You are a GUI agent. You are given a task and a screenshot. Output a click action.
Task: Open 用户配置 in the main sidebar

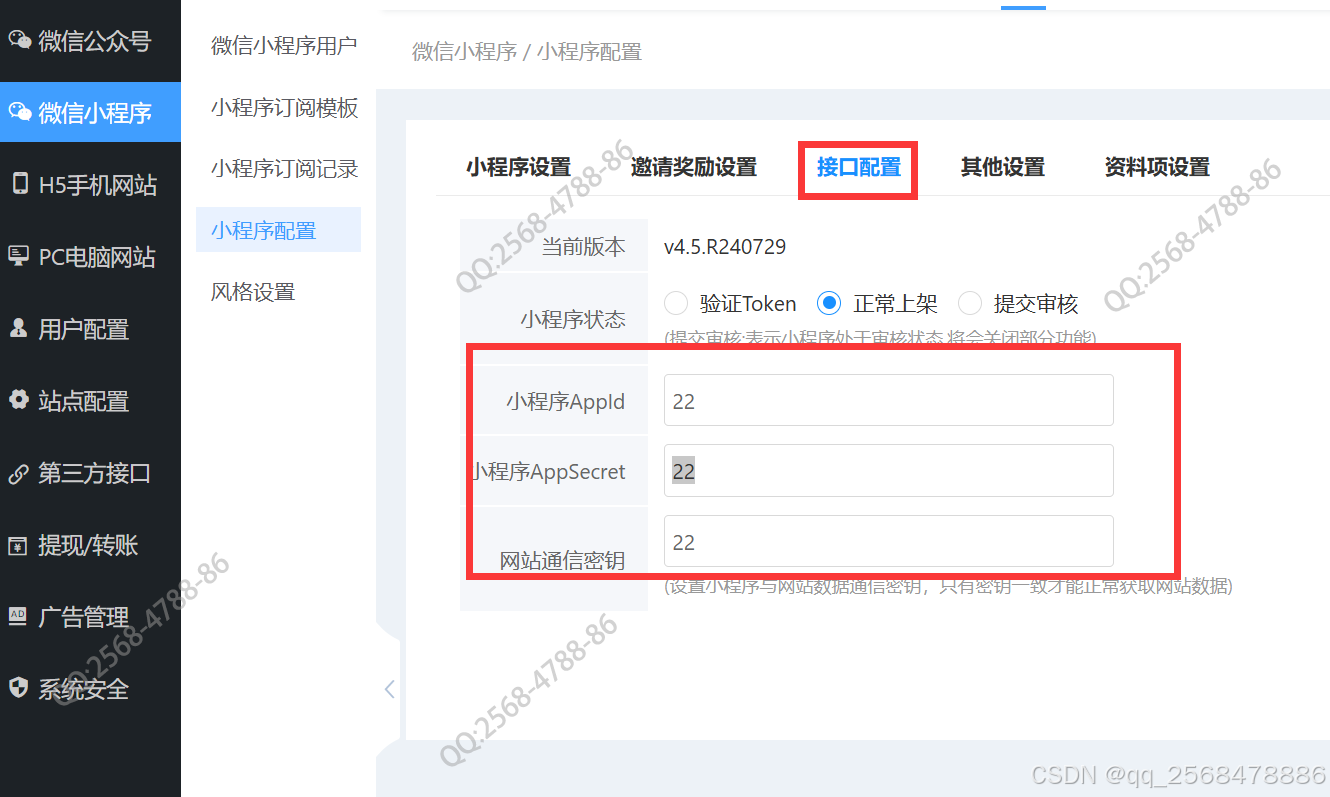(90, 329)
